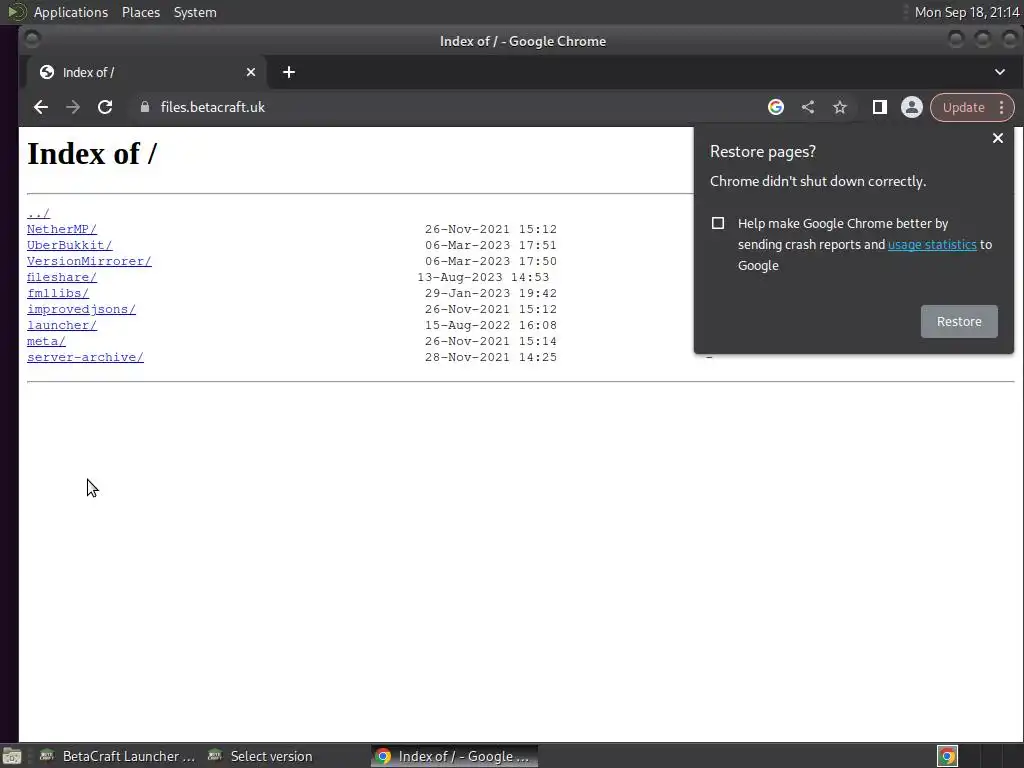The width and height of the screenshot is (1024, 768).
Task: Click date 06-Mar-2023 17:51 text
Action: pos(490,246)
